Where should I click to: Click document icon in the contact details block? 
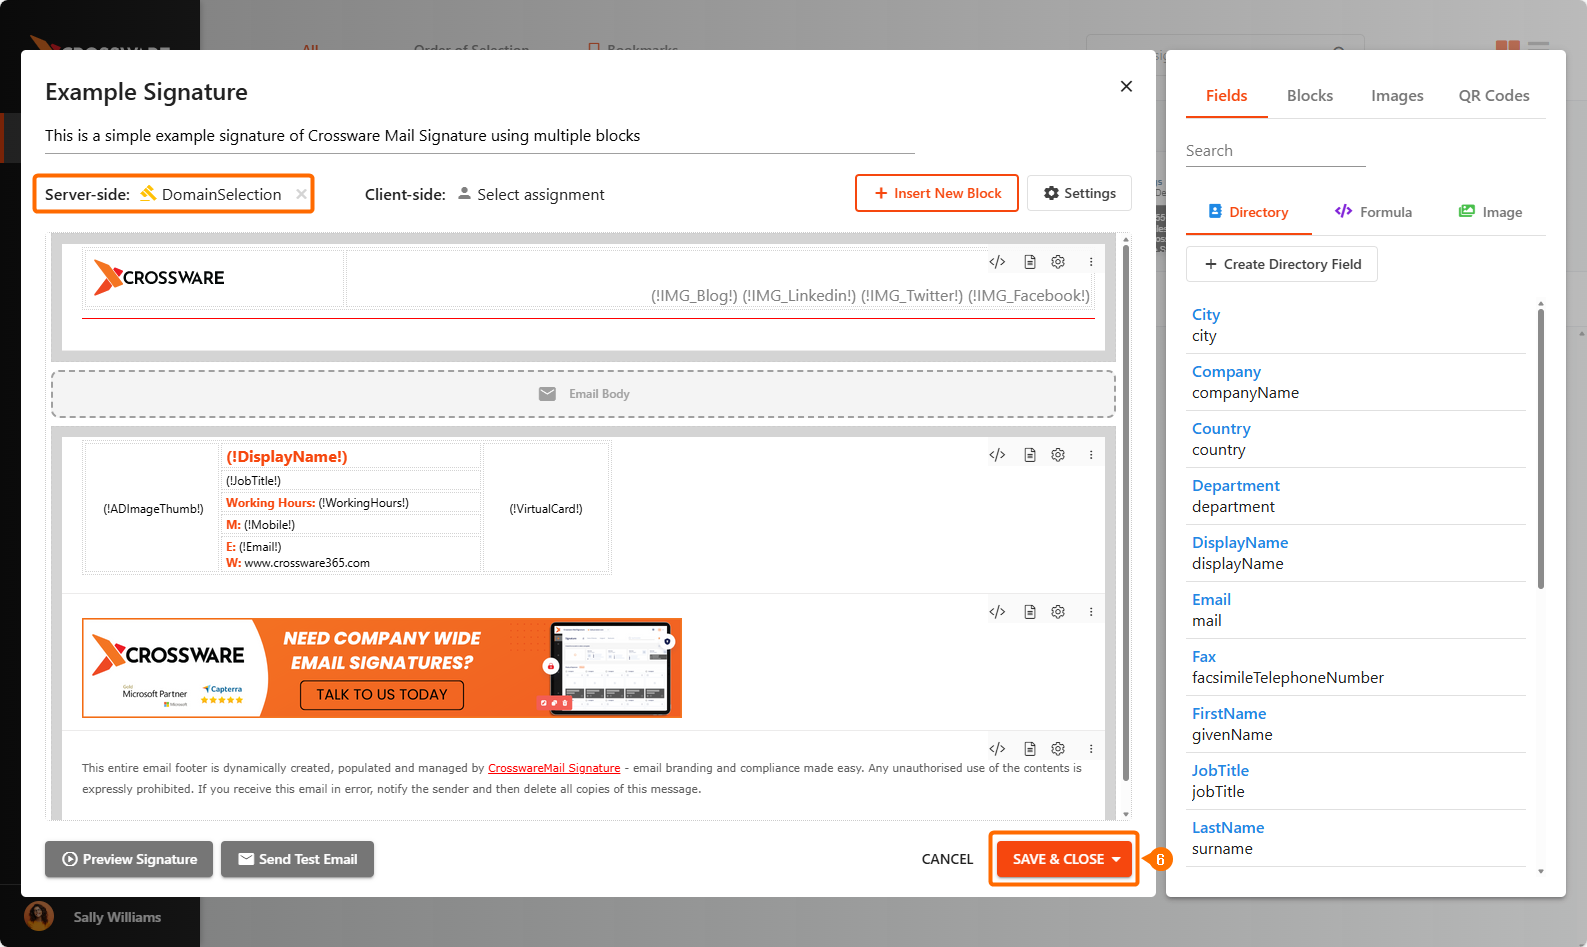1029,455
